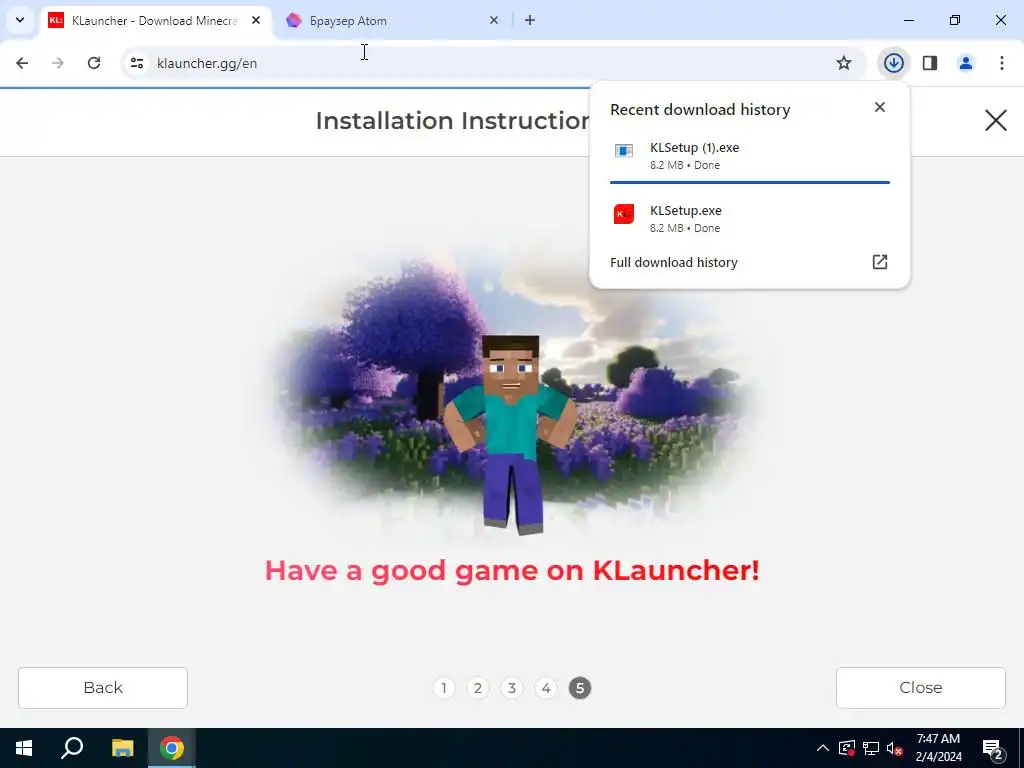1024x768 pixels.
Task: Close the recent download history popup
Action: [x=880, y=107]
